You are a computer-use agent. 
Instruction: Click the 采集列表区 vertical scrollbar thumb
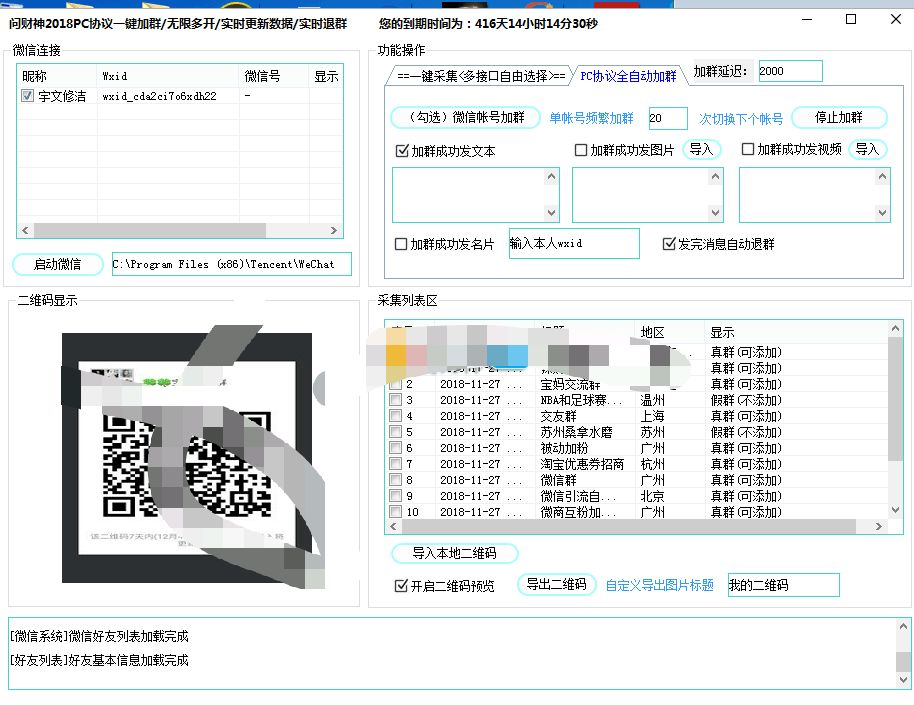tap(895, 399)
